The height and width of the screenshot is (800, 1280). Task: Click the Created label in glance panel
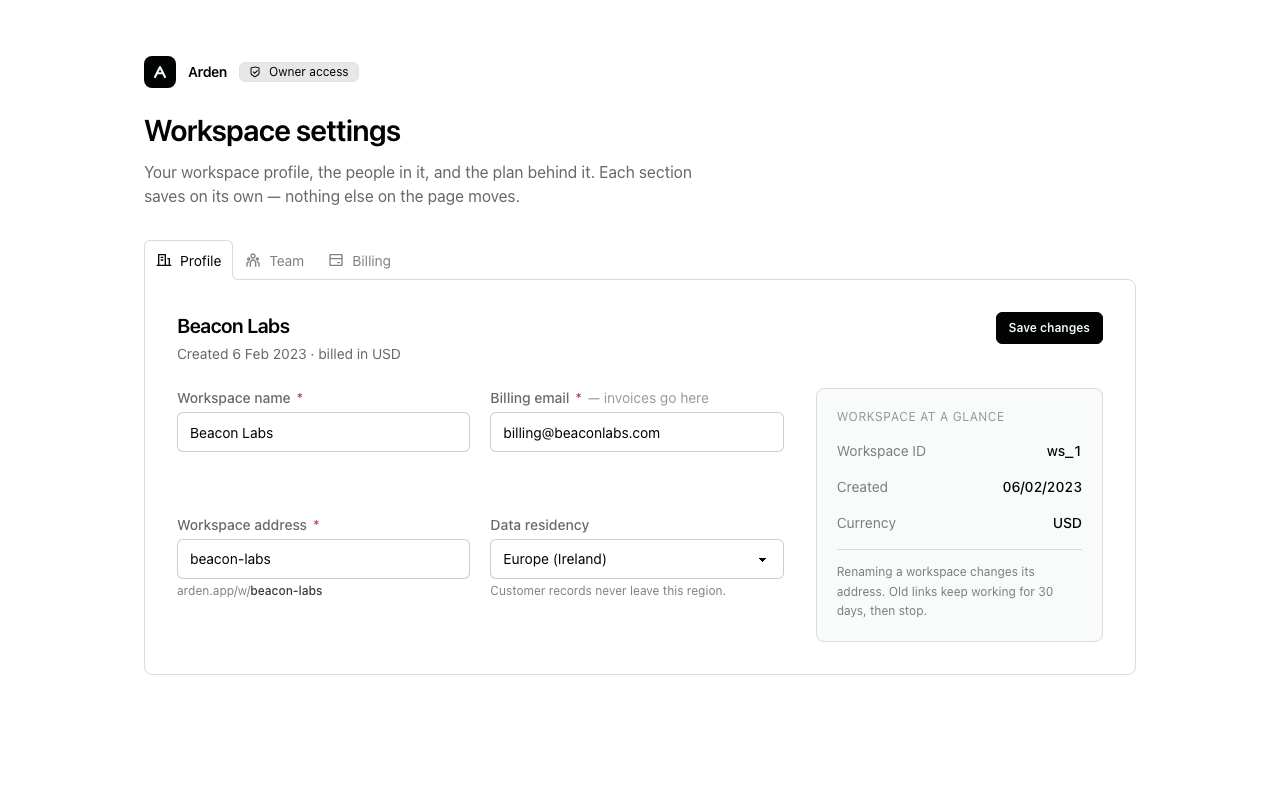coord(862,487)
